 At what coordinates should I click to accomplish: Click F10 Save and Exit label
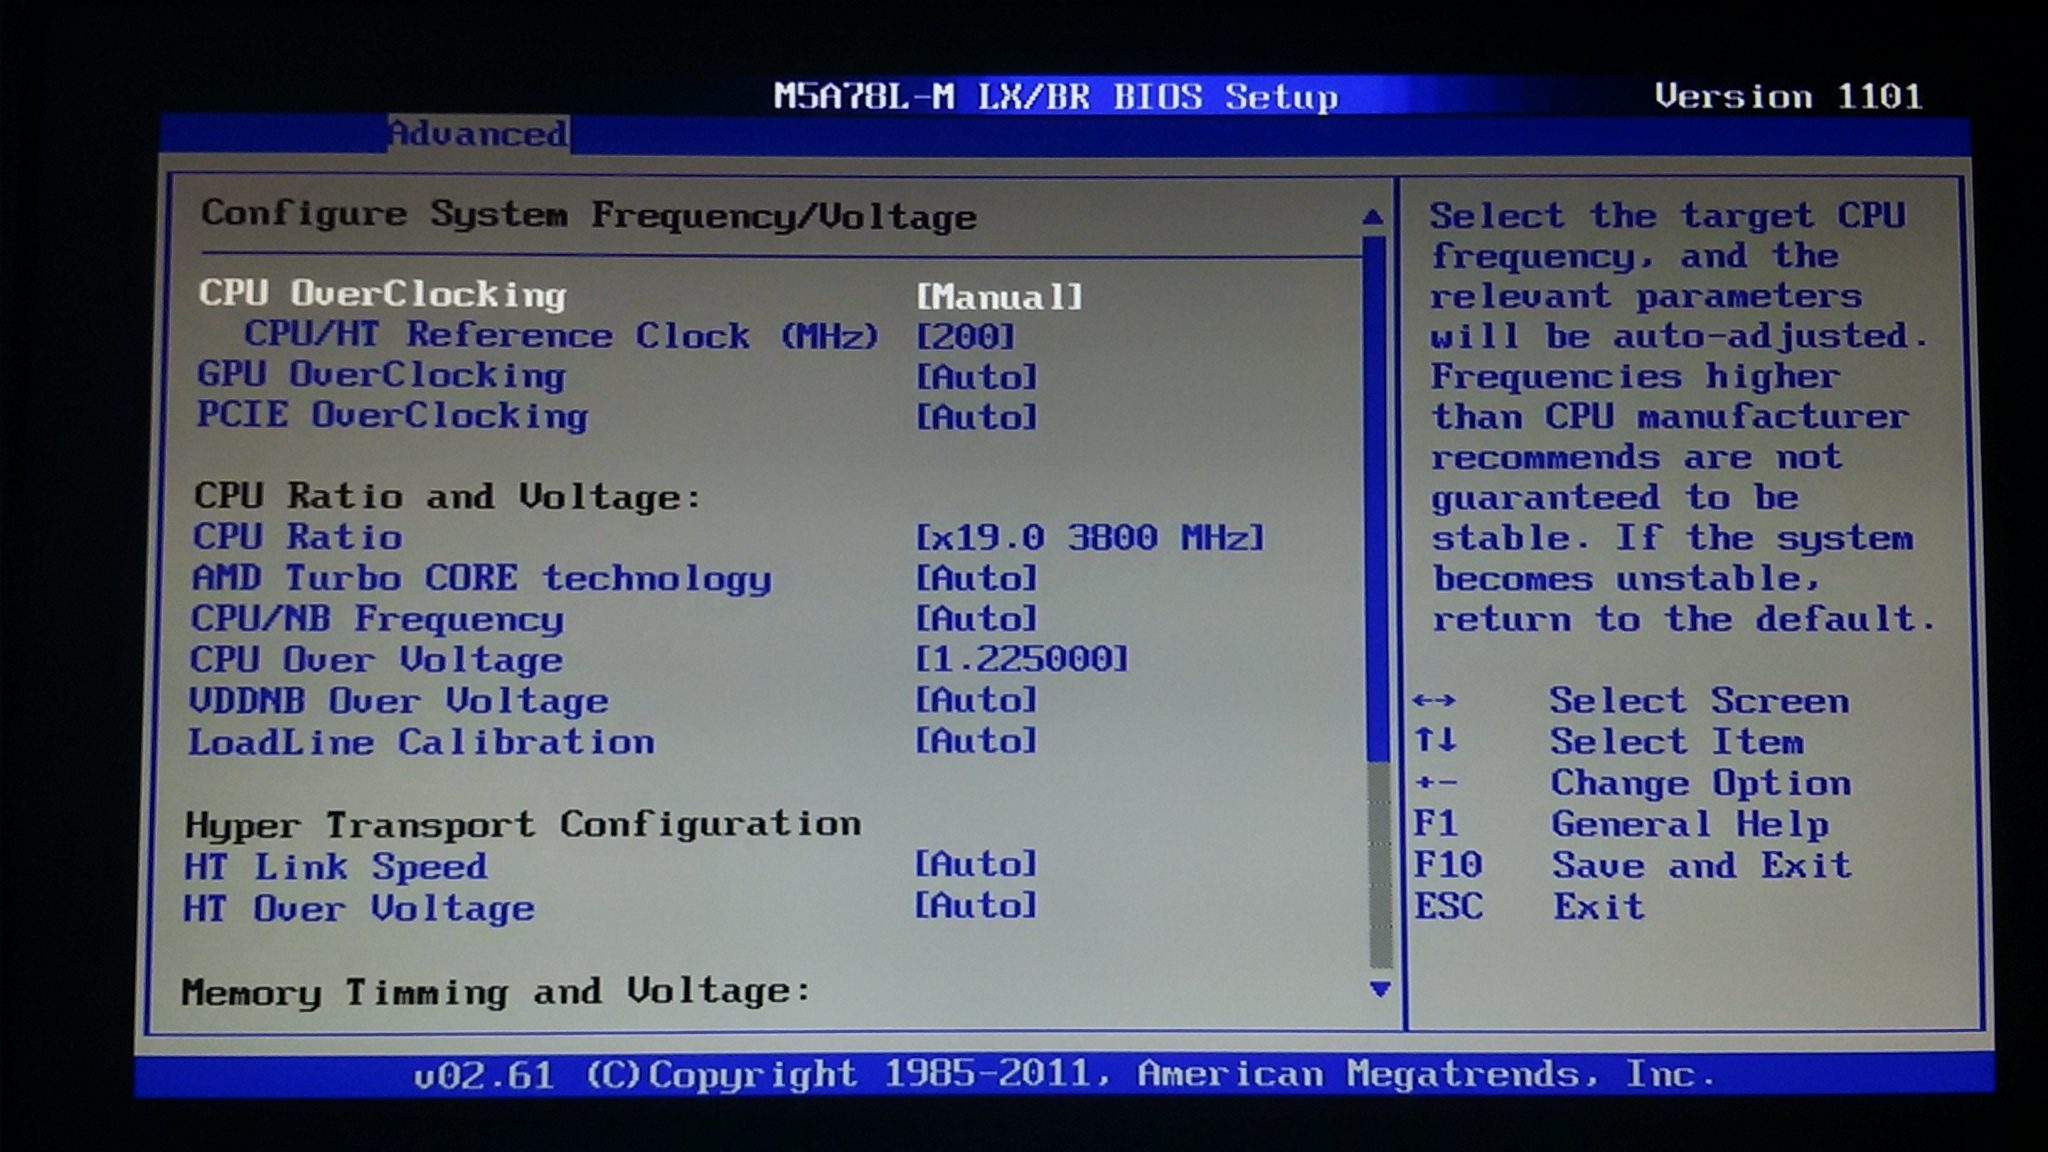(1632, 865)
